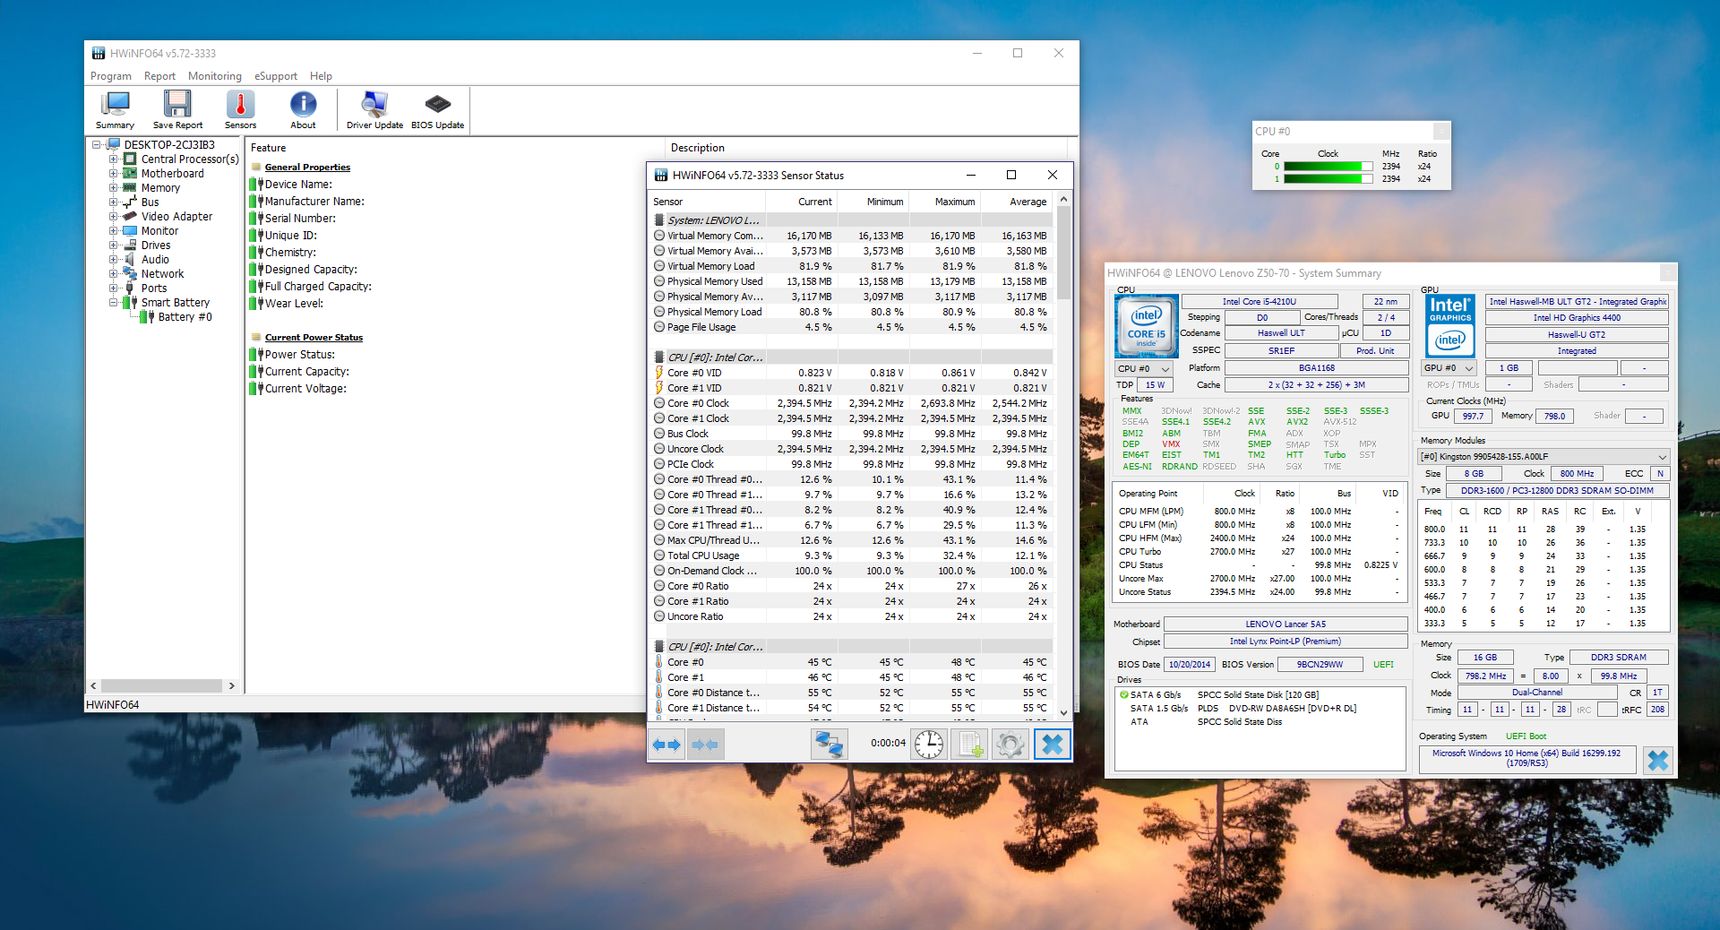This screenshot has width=1720, height=930.
Task: Open the eSupport menu
Action: coord(276,76)
